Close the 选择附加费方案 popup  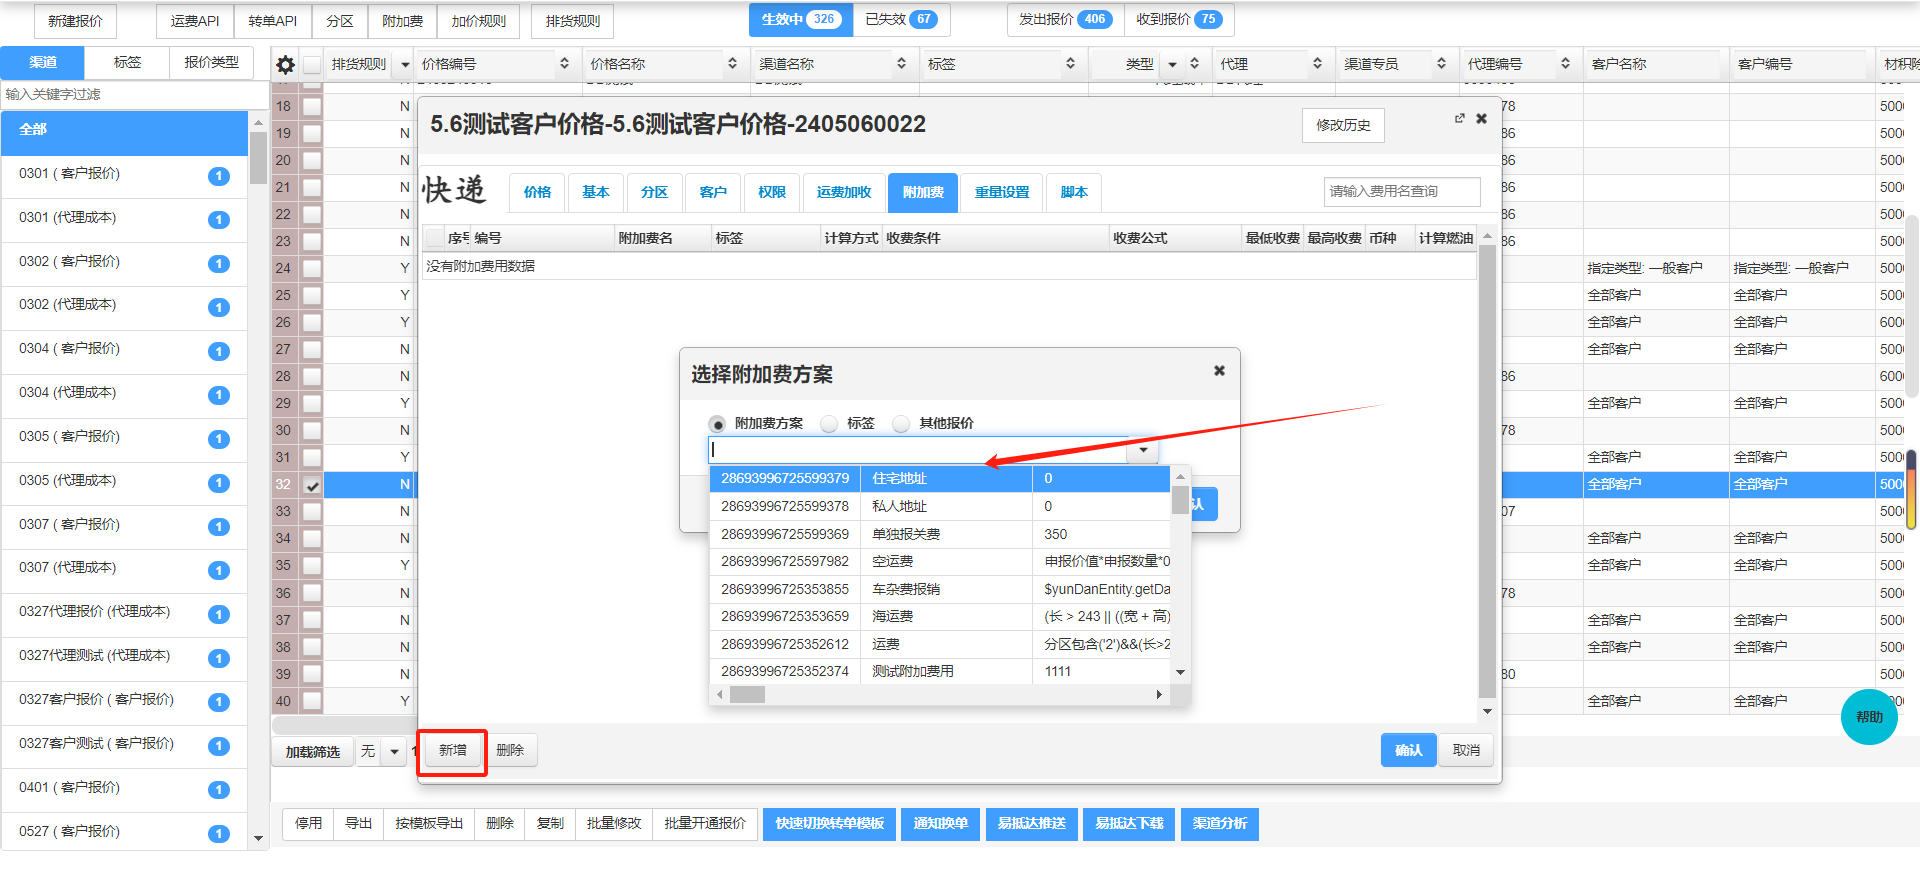coord(1219,370)
